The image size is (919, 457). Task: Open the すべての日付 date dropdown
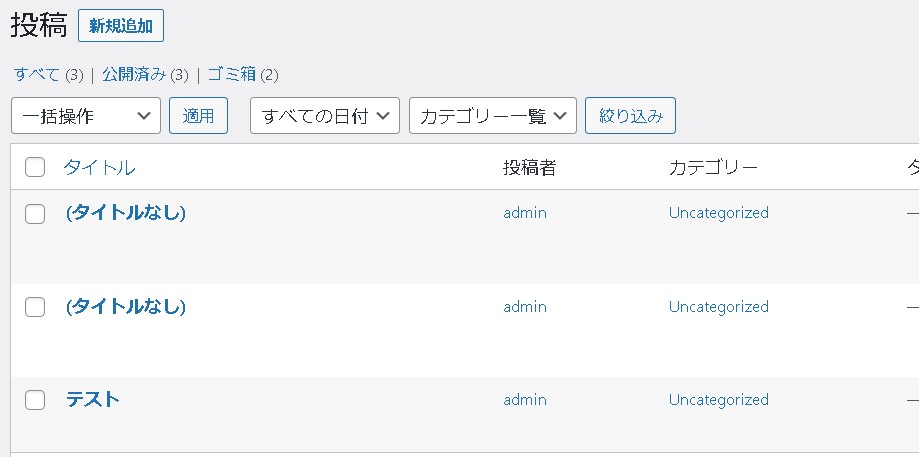click(x=324, y=115)
